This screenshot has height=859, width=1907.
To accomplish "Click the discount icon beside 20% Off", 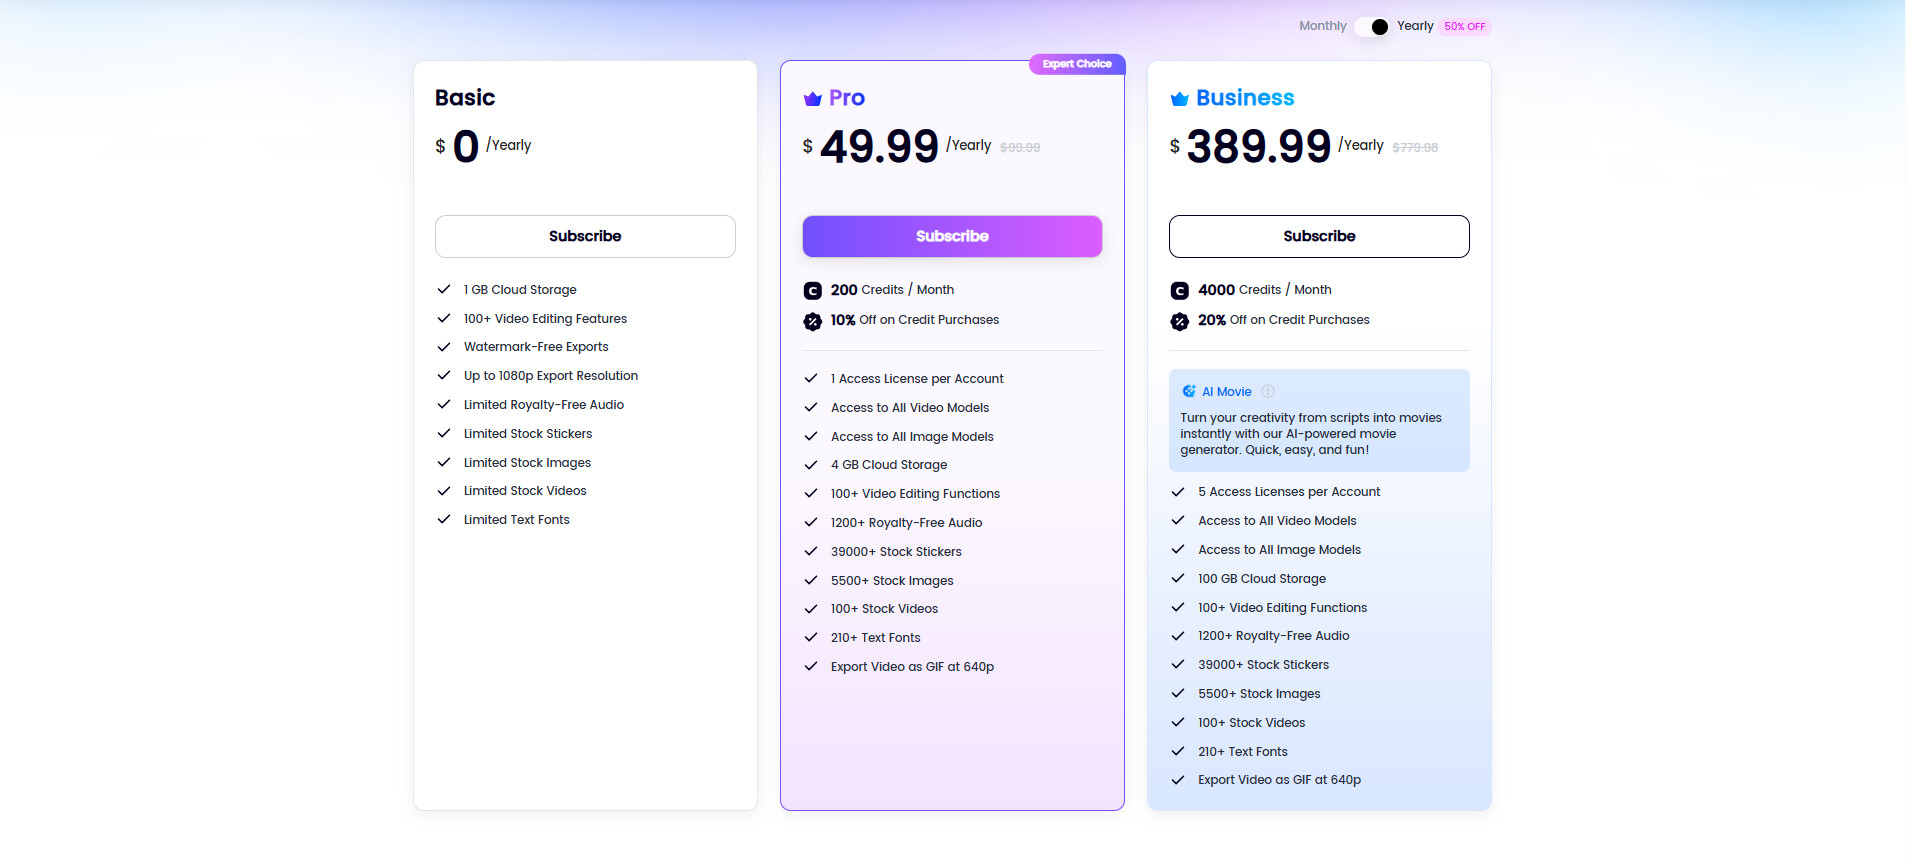I will (x=1179, y=321).
